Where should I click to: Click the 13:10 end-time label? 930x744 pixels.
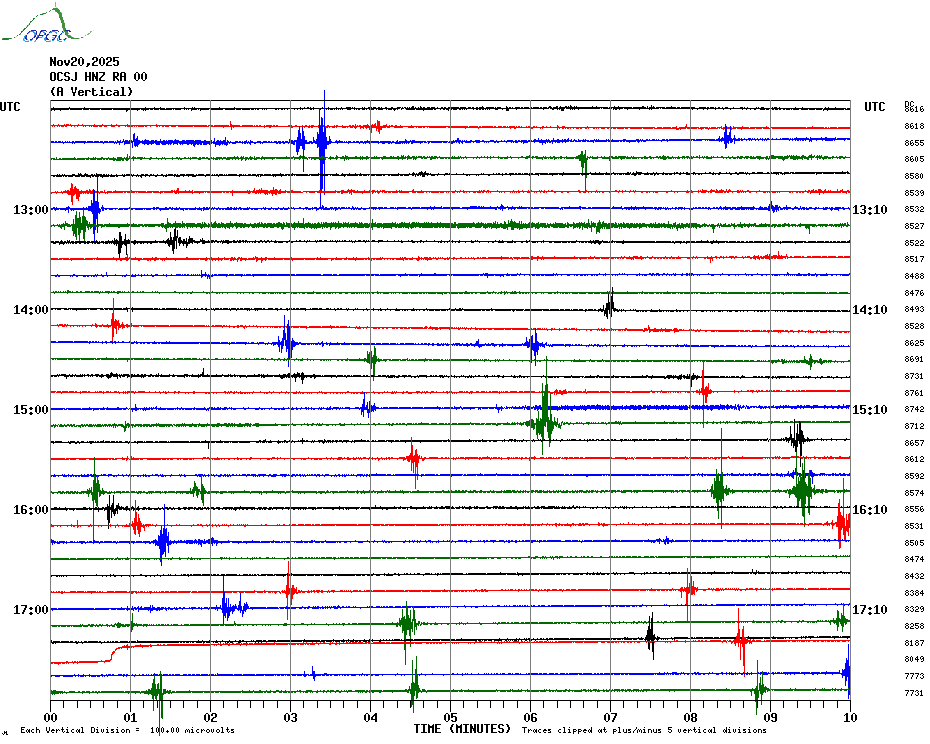tap(870, 209)
